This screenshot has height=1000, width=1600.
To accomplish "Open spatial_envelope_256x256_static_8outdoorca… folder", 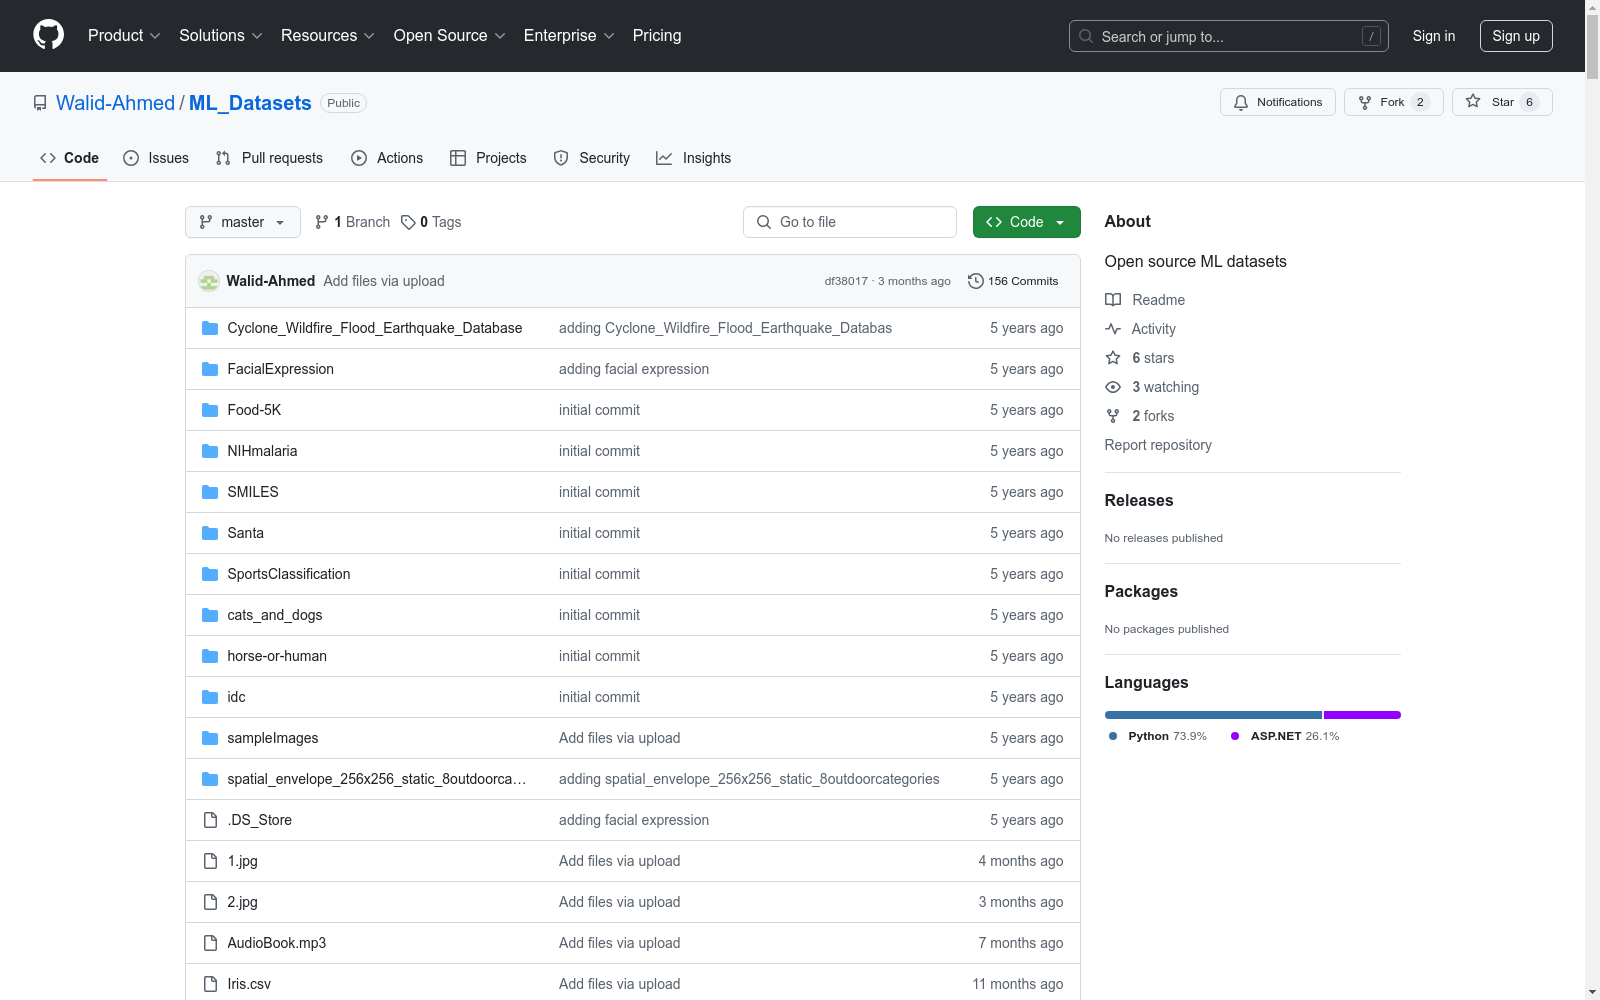I will coord(376,779).
